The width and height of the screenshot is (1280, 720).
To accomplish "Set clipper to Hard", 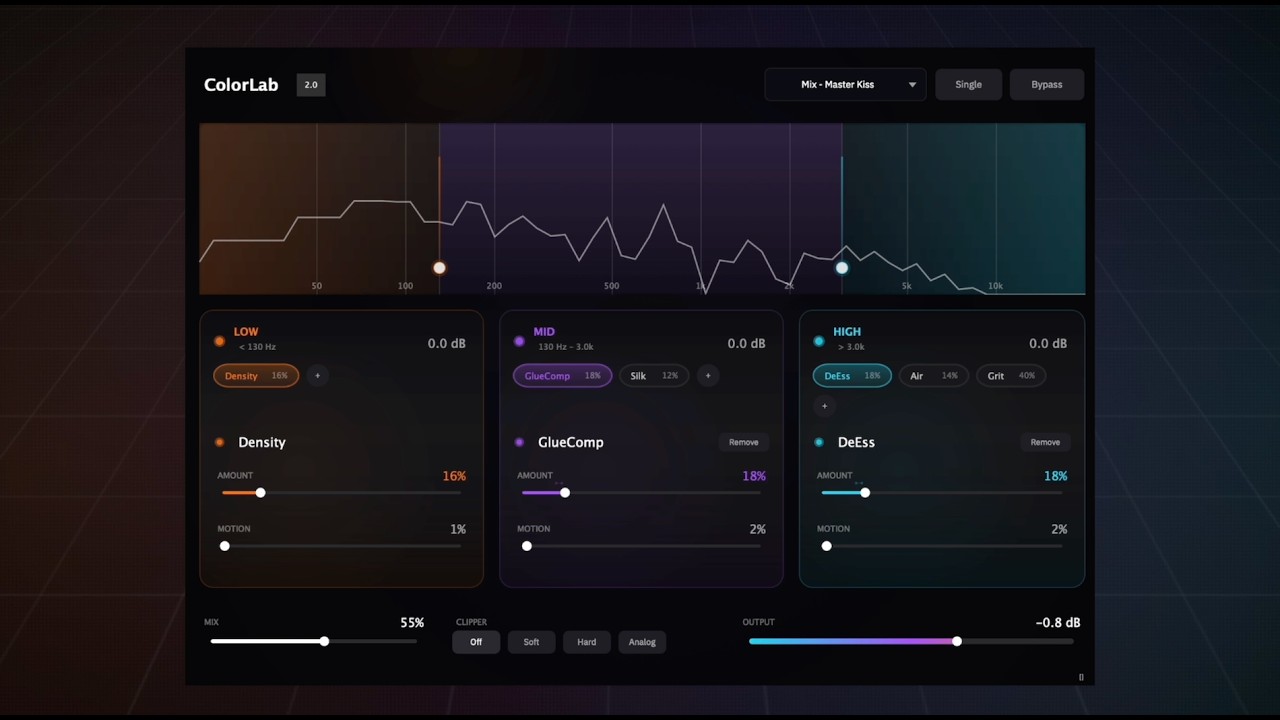I will point(587,642).
